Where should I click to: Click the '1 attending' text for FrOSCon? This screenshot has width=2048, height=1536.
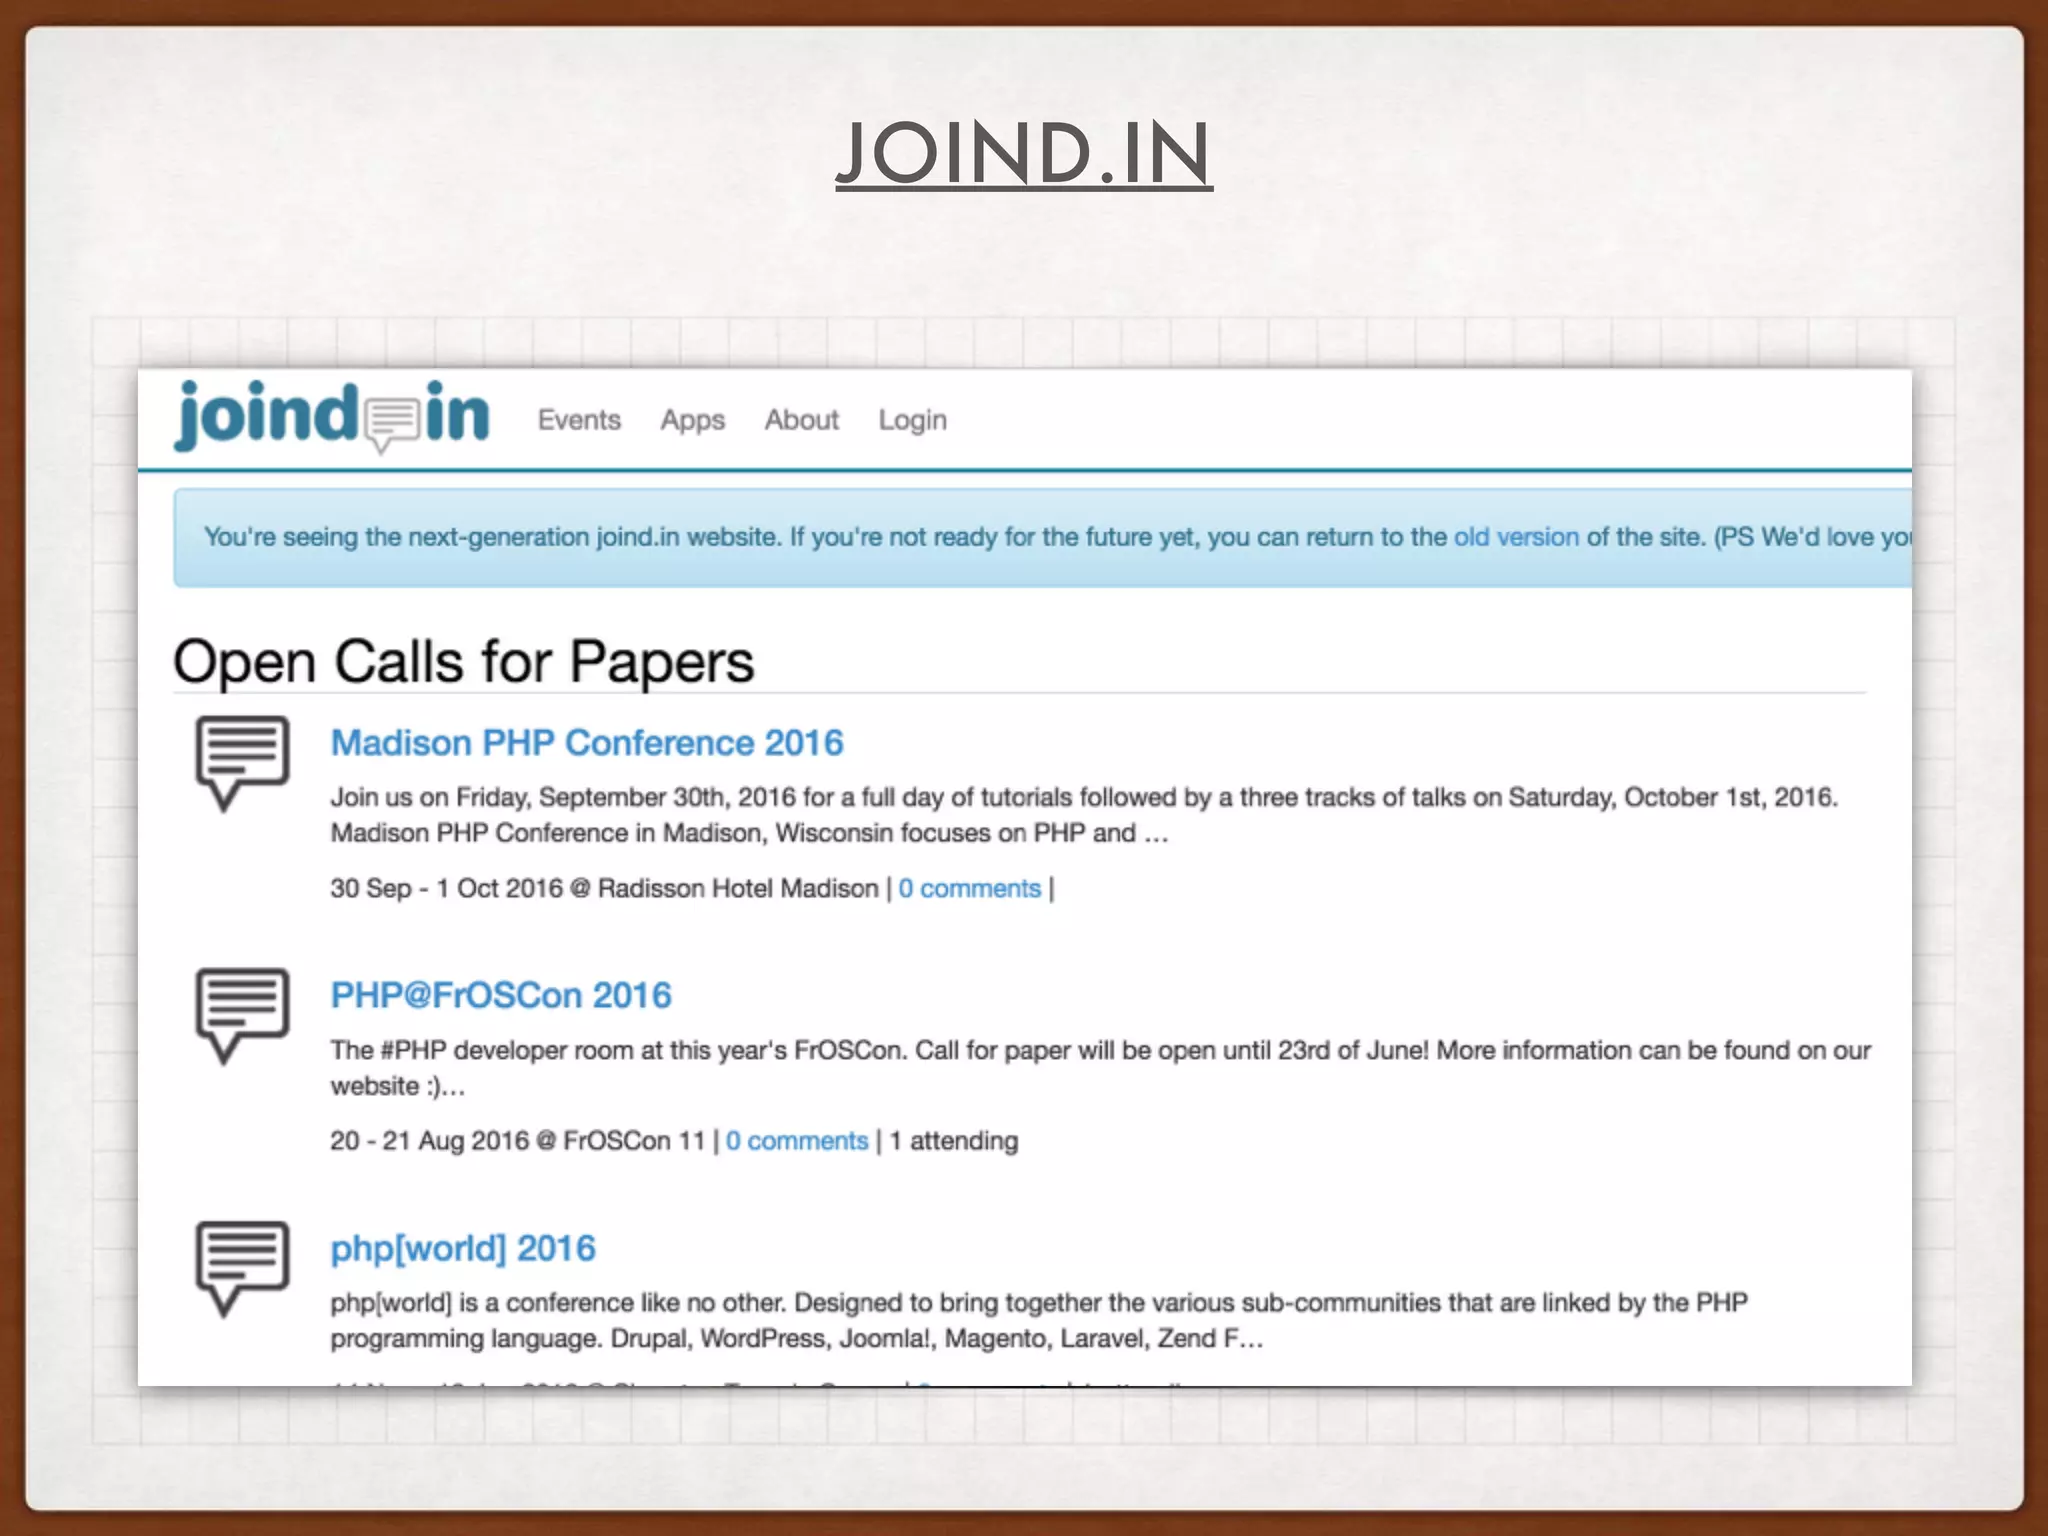tap(954, 1141)
